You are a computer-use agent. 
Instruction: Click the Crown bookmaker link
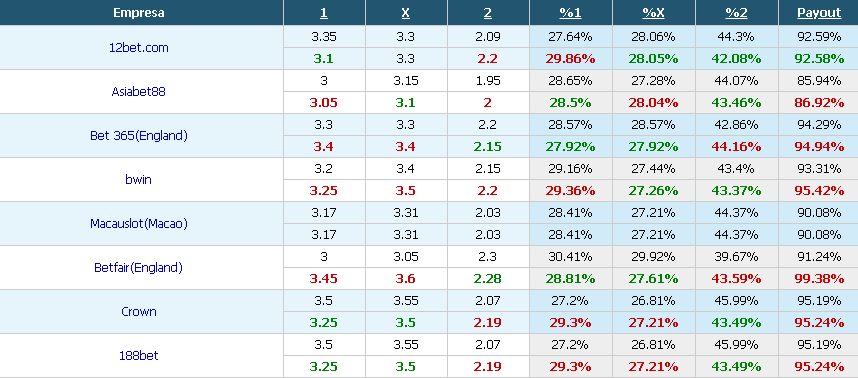pos(138,312)
